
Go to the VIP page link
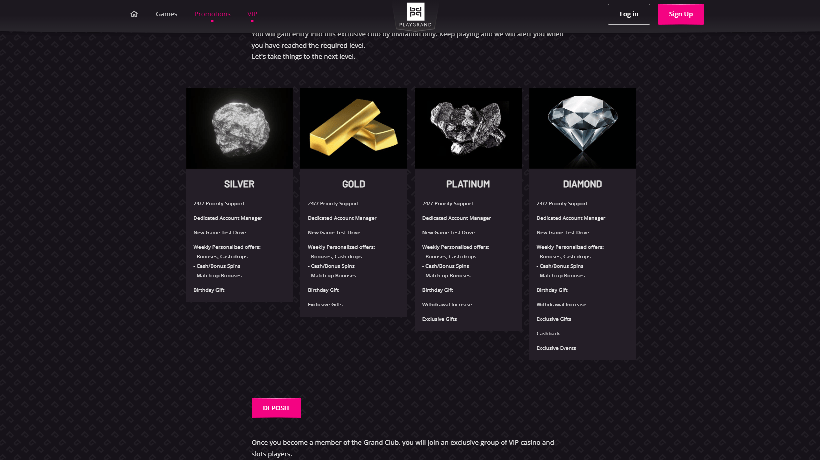[x=252, y=14]
